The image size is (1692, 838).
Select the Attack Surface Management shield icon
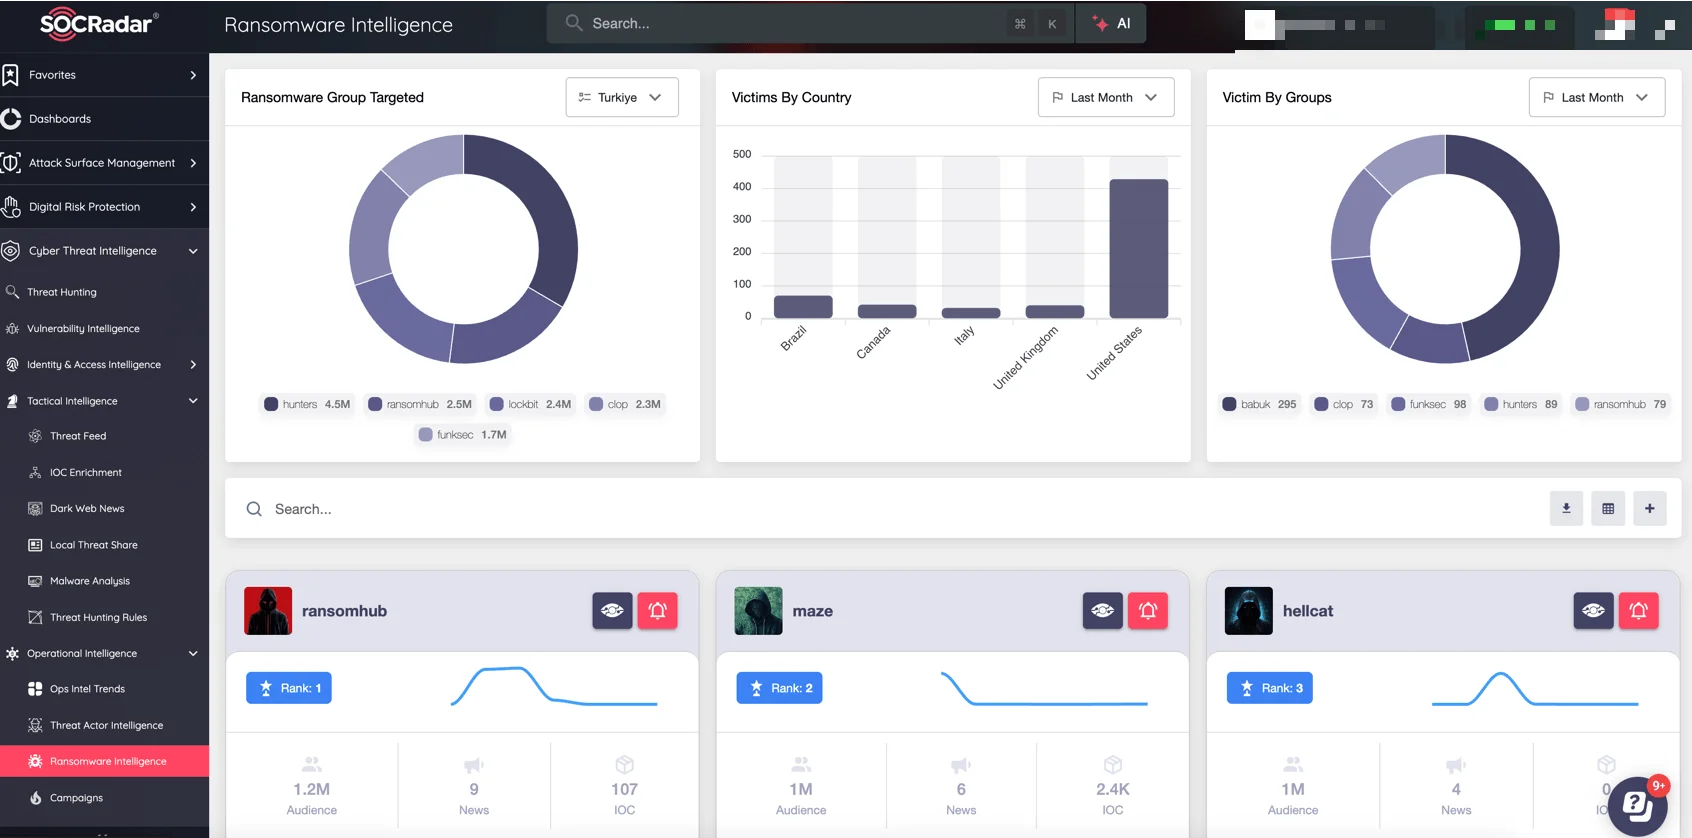(x=11, y=163)
